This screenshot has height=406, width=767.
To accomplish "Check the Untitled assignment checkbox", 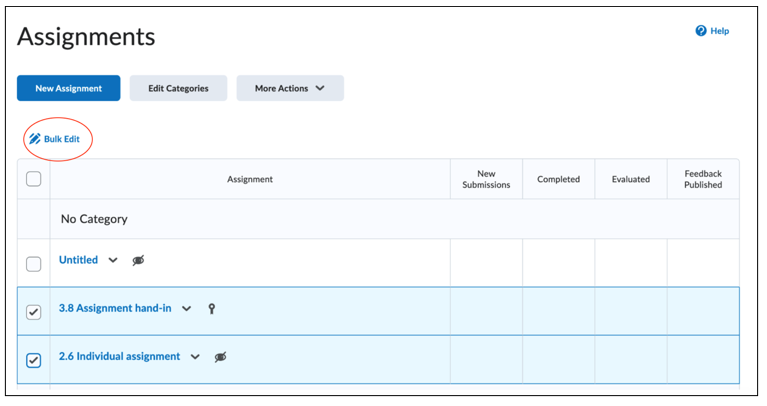I will coord(33,264).
